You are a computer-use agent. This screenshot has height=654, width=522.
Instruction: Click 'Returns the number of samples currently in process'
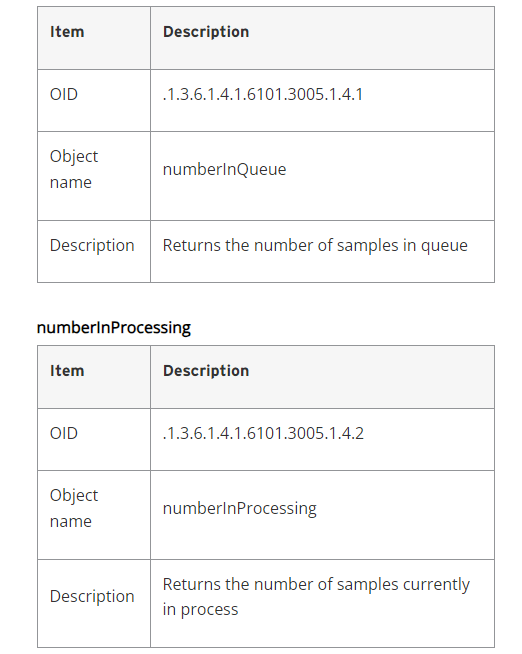[x=316, y=597]
